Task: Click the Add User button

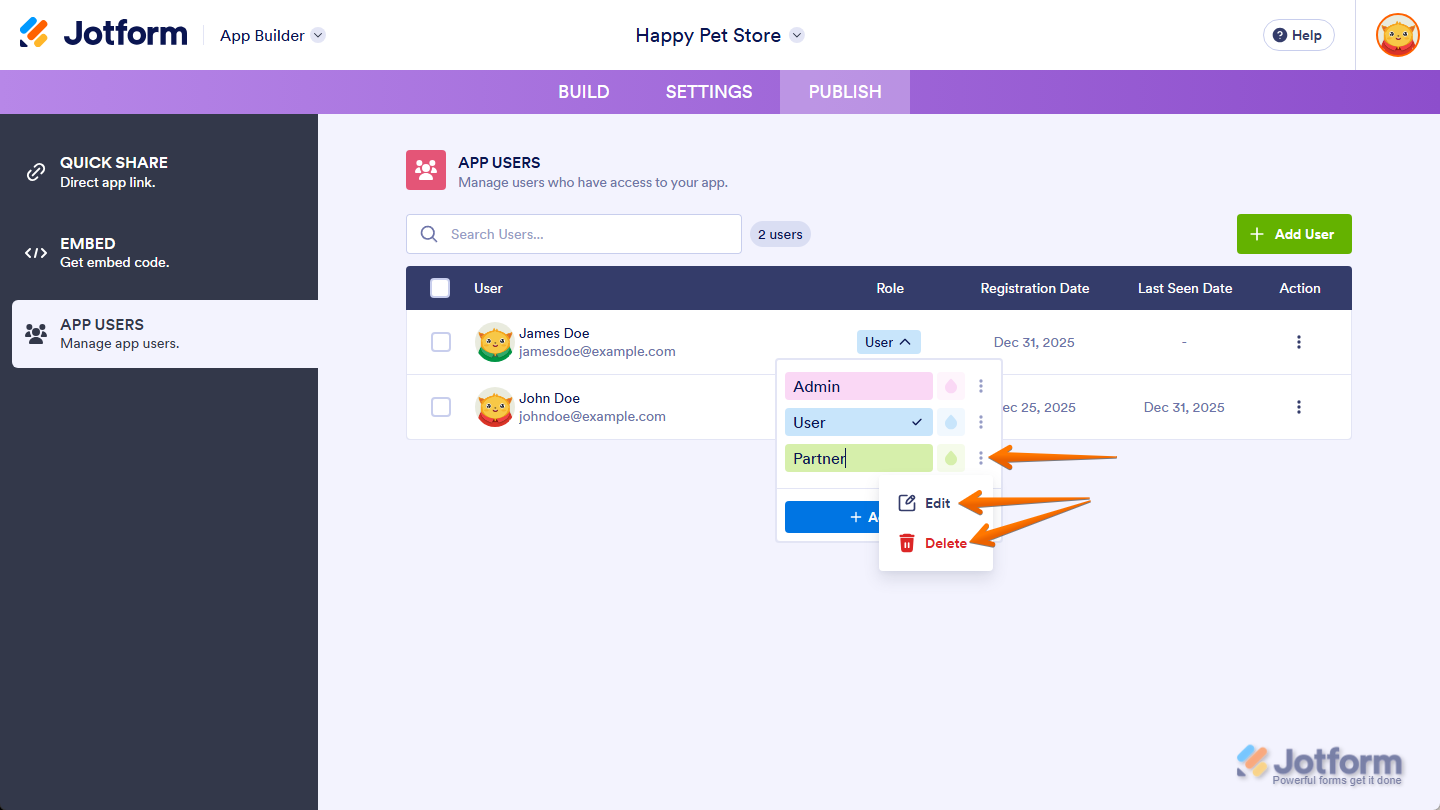Action: click(1294, 233)
